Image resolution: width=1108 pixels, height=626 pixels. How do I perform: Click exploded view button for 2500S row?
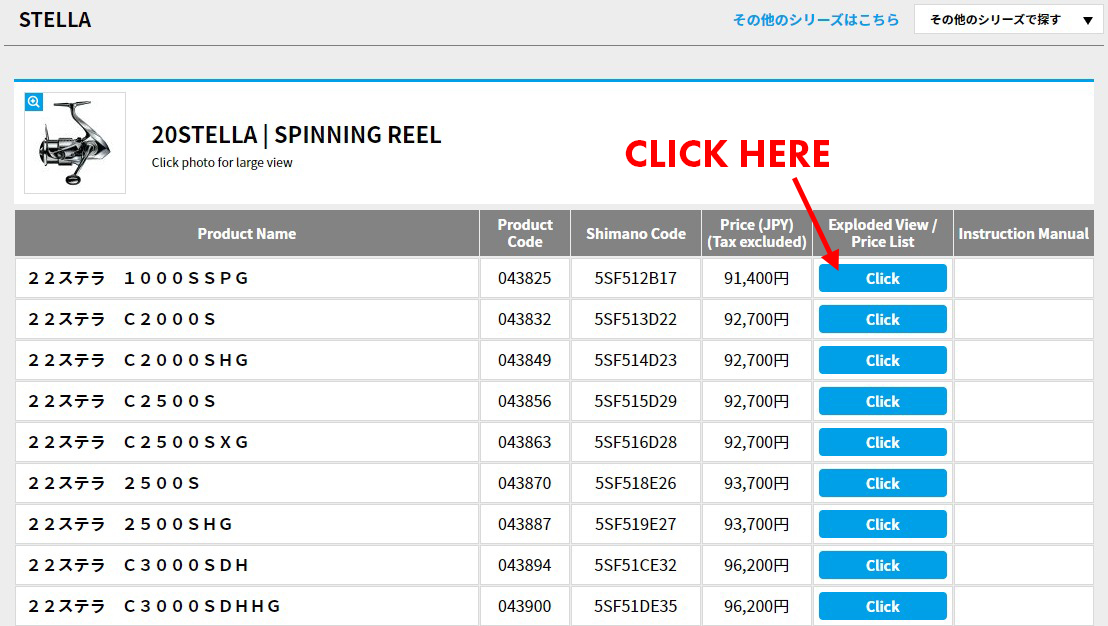[x=883, y=483]
